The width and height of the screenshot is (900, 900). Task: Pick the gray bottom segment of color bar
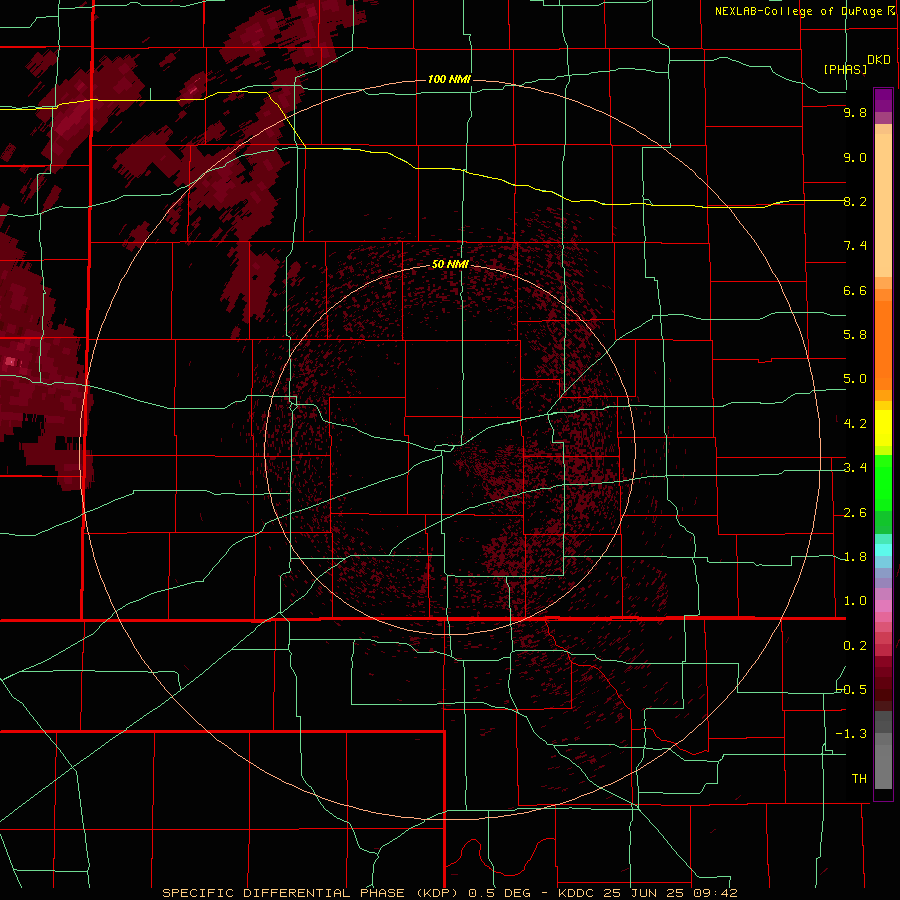883,766
